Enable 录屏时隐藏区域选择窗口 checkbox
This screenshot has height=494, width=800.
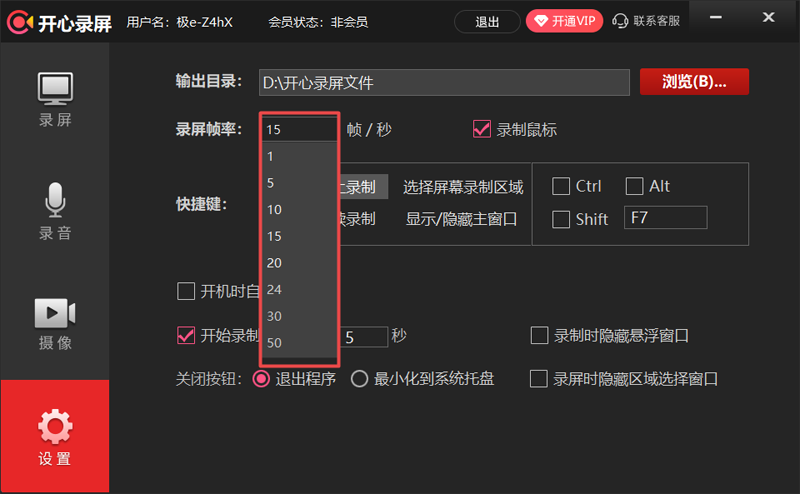tap(539, 379)
